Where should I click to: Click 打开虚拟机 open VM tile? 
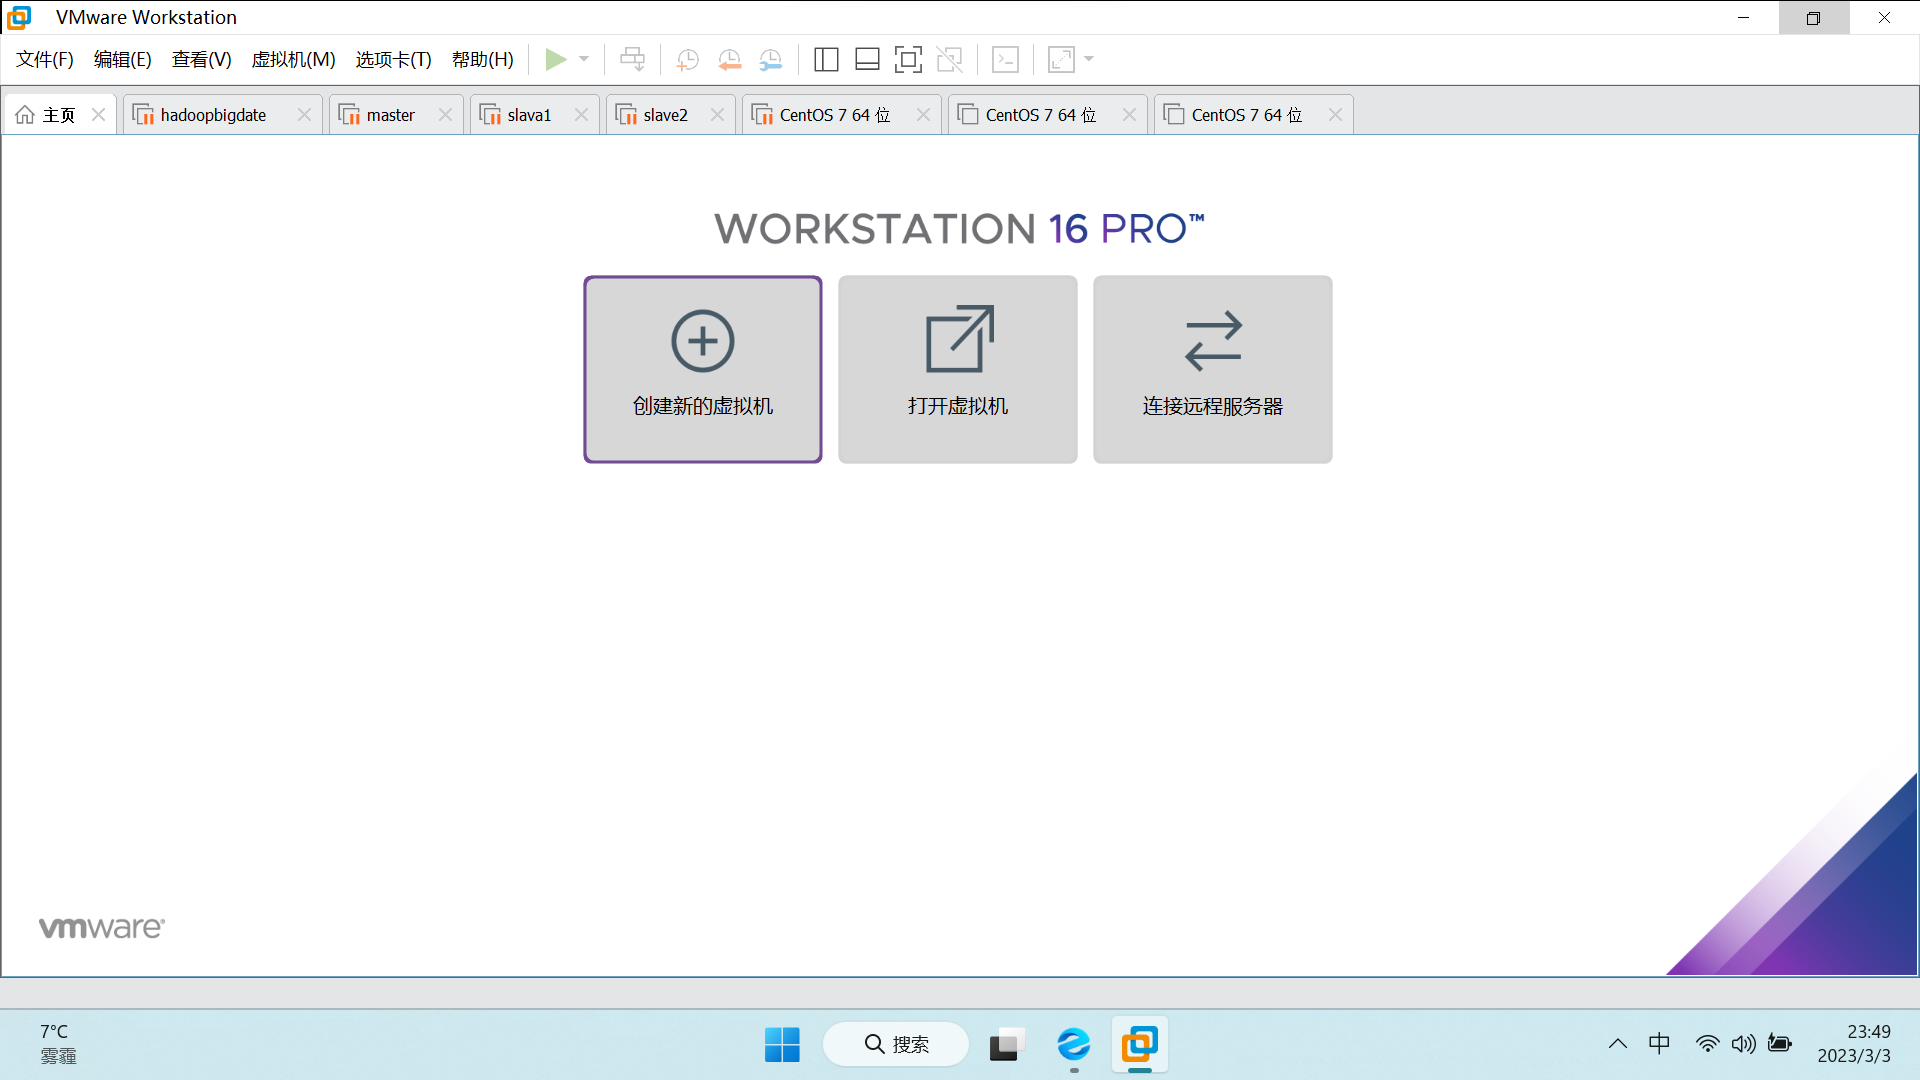pyautogui.click(x=958, y=369)
